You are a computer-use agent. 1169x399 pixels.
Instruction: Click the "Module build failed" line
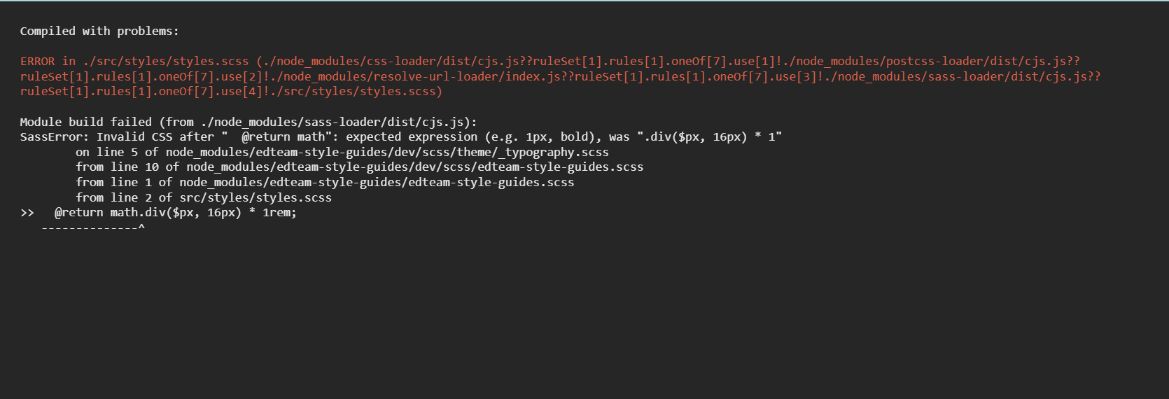(x=248, y=122)
